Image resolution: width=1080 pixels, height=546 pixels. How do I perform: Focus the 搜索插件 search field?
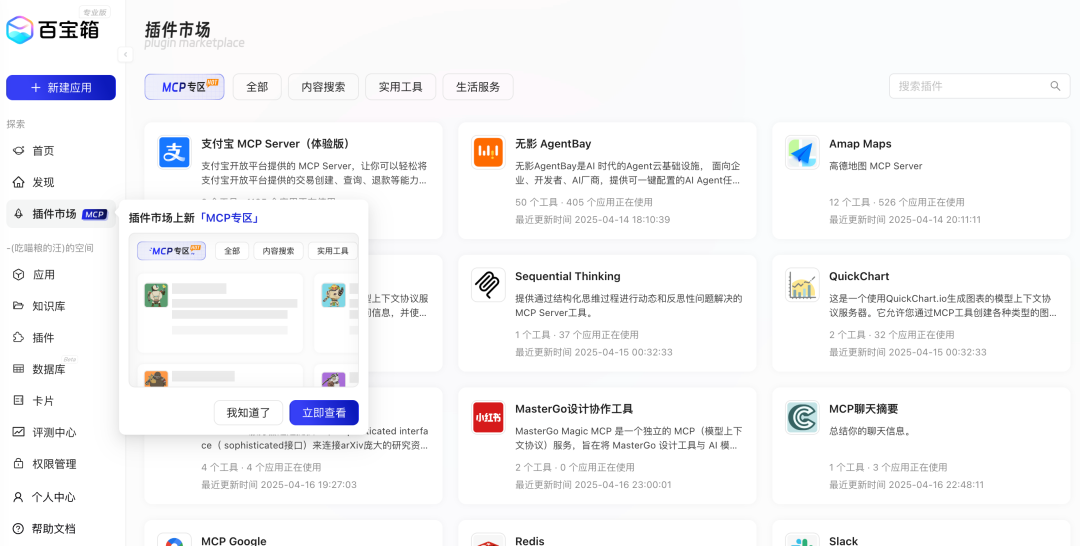(x=979, y=86)
